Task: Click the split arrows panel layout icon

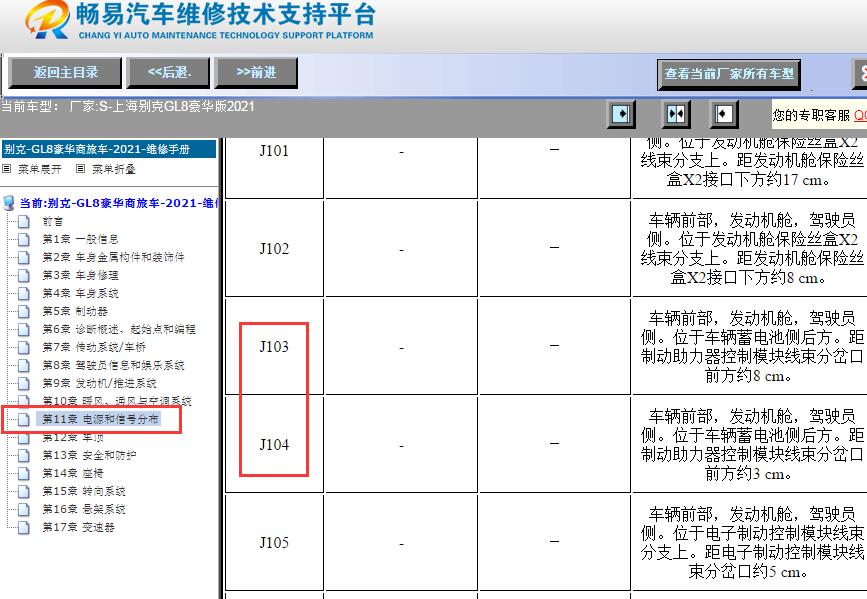Action: click(676, 114)
